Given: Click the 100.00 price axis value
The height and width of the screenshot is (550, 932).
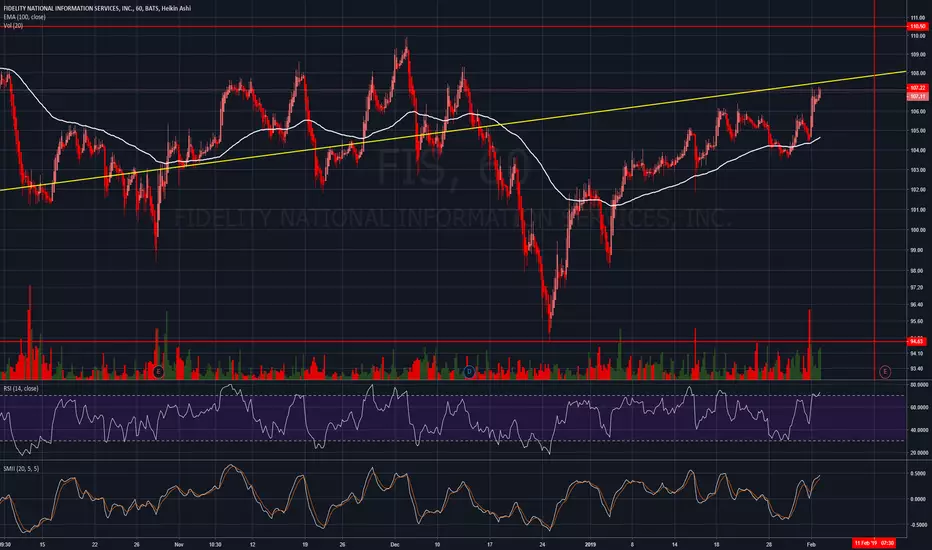Looking at the screenshot, I should point(917,230).
